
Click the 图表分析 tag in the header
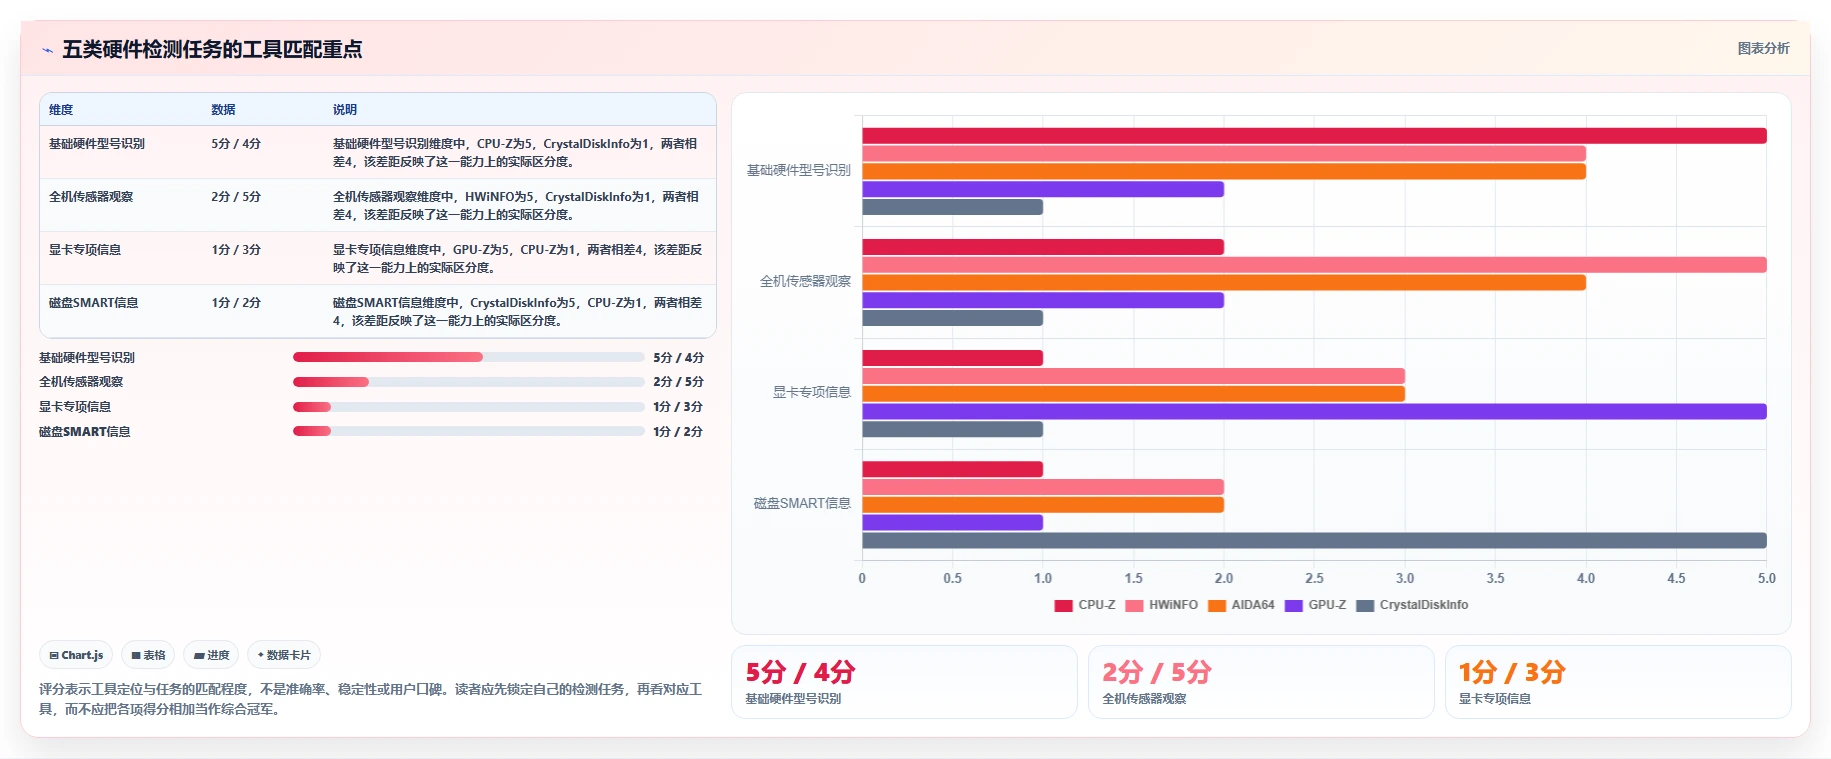point(1763,48)
